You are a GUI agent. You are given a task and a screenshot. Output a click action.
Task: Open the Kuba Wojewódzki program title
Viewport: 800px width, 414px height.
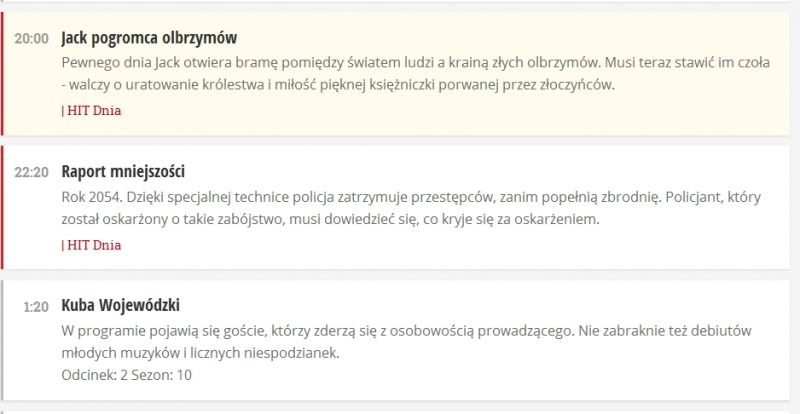point(120,305)
